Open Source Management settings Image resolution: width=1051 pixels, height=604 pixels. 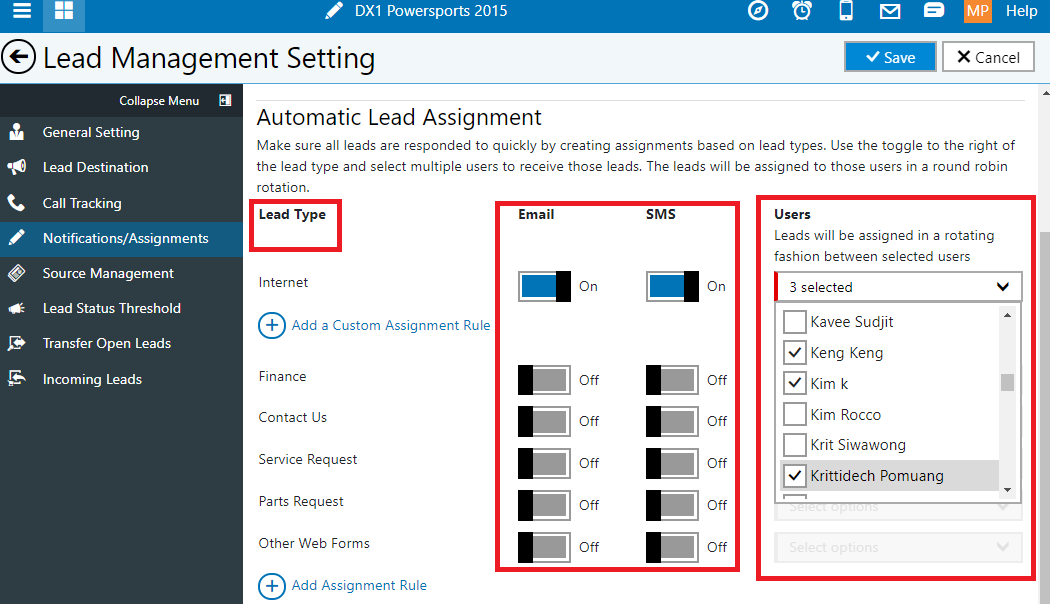[121, 273]
